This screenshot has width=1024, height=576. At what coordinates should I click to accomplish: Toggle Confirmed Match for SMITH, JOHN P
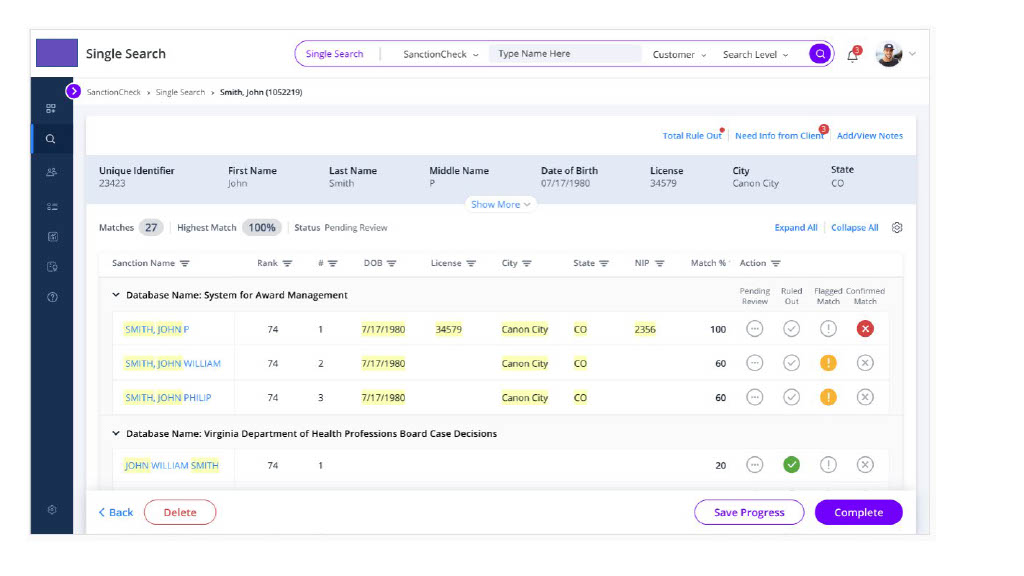point(865,329)
